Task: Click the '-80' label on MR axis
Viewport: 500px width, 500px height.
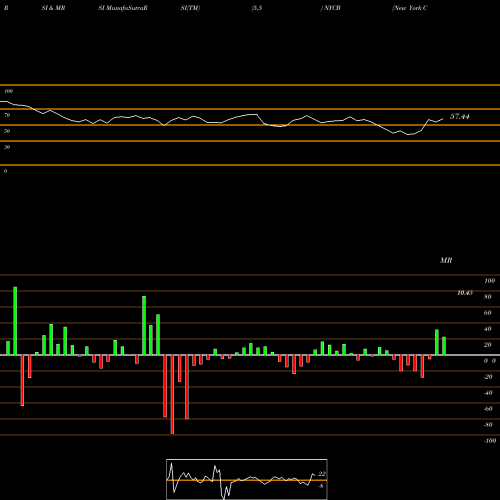Action: pyautogui.click(x=488, y=425)
